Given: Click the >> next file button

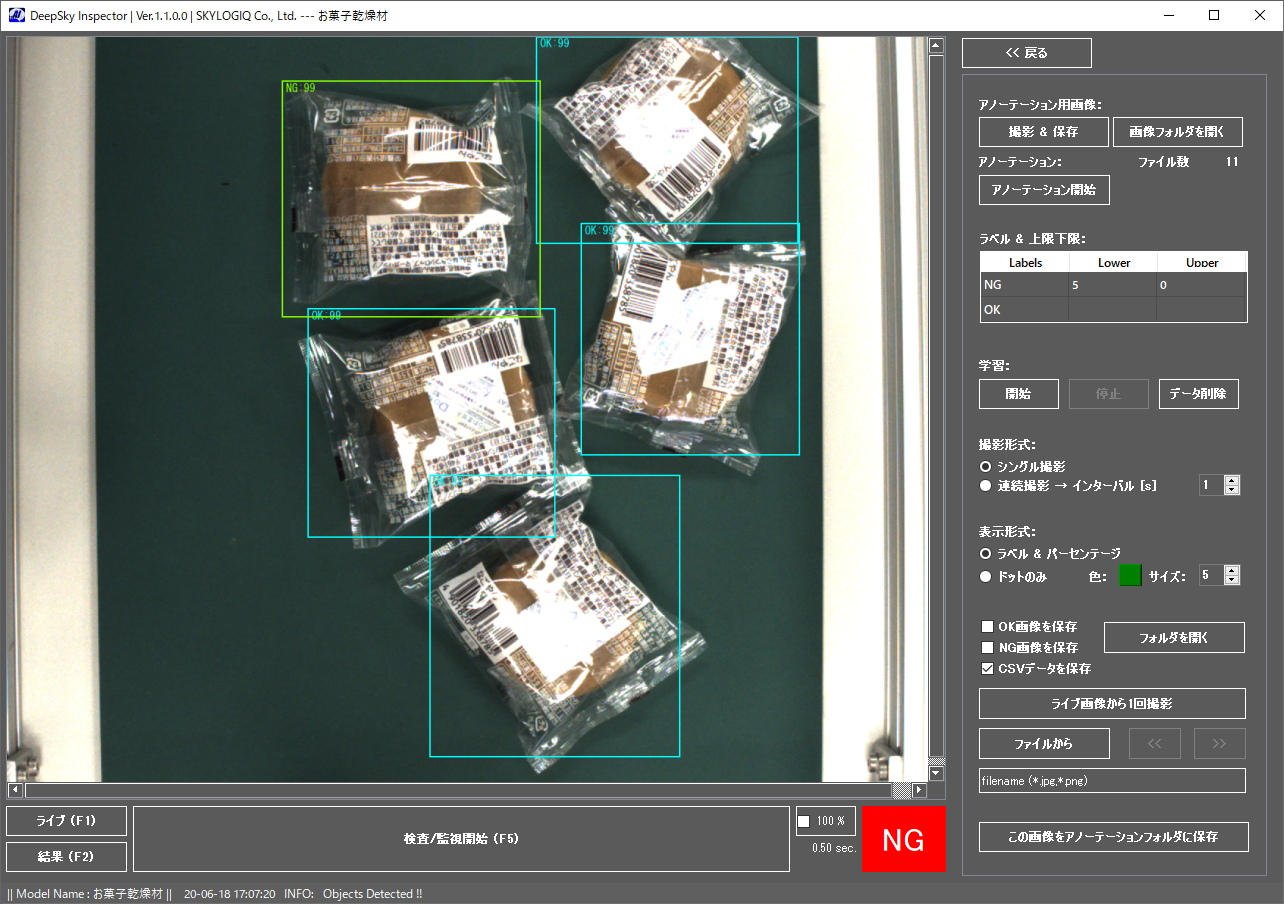Looking at the screenshot, I should pos(1219,744).
